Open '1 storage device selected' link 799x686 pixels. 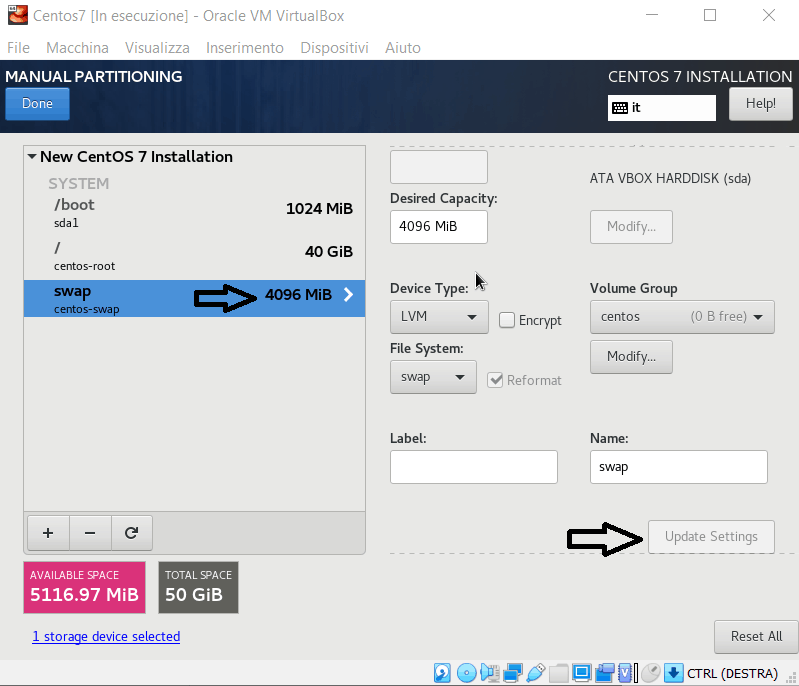(x=106, y=637)
